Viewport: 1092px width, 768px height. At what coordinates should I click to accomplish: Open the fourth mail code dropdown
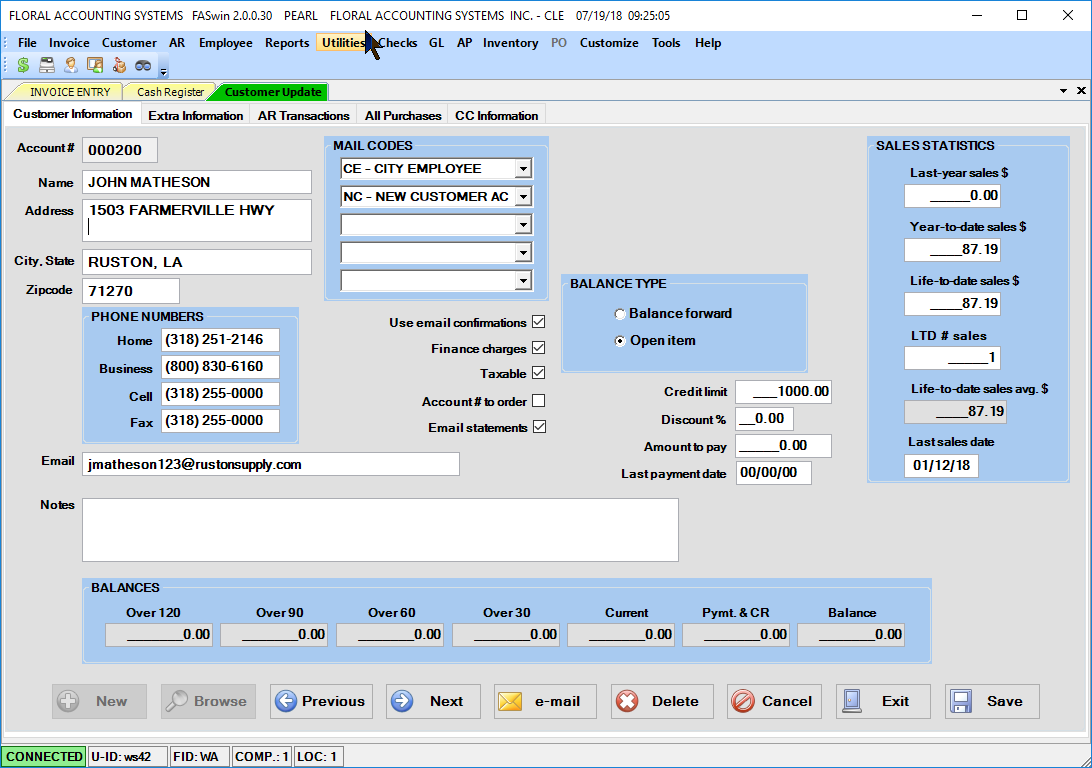coord(523,252)
